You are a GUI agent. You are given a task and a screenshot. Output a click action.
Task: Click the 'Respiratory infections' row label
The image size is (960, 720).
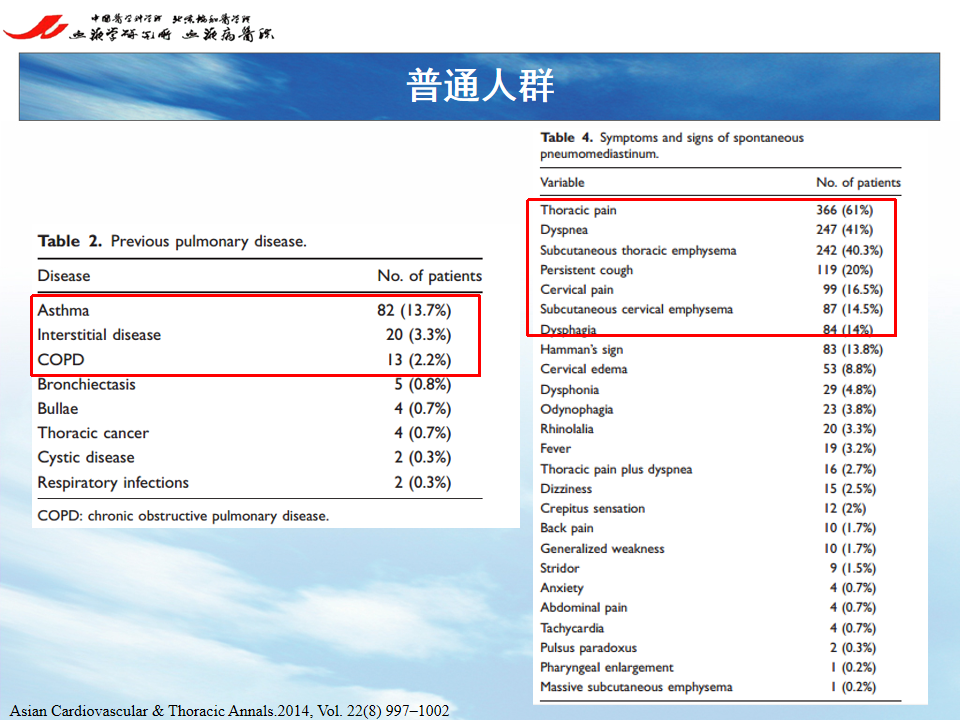[x=113, y=482]
